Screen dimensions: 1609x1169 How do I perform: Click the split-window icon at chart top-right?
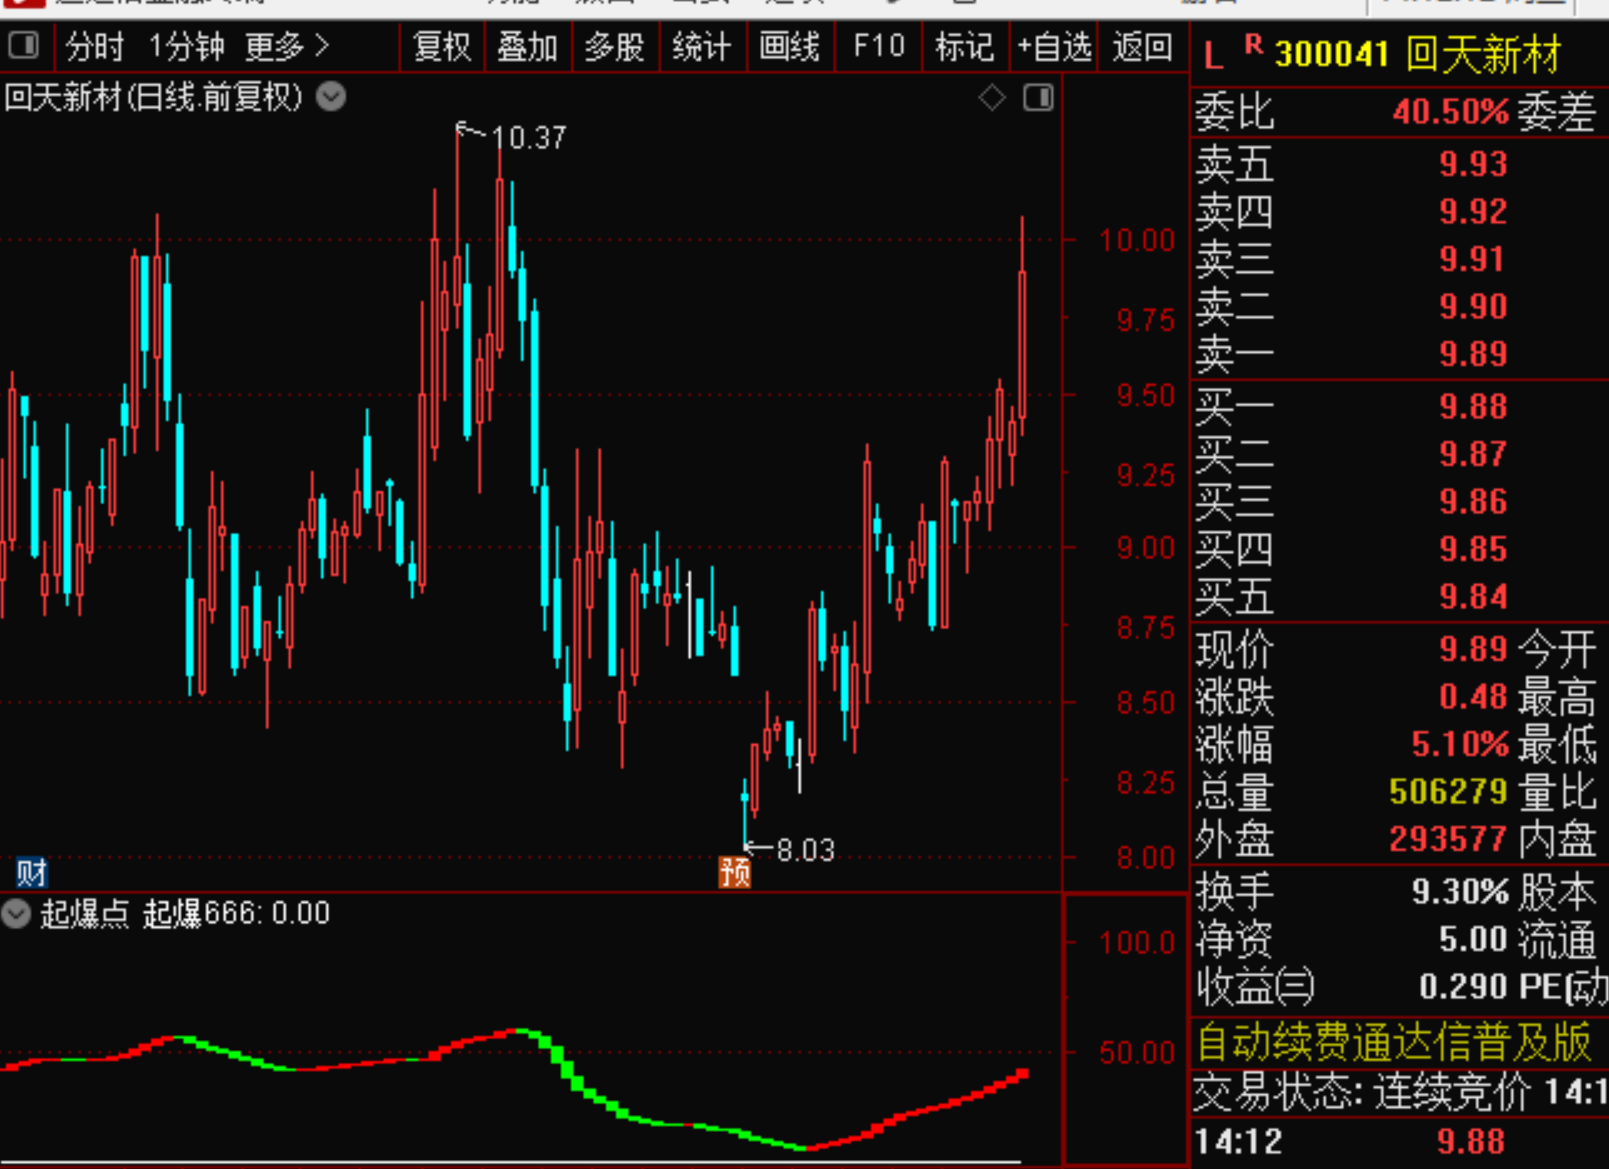point(1038,97)
